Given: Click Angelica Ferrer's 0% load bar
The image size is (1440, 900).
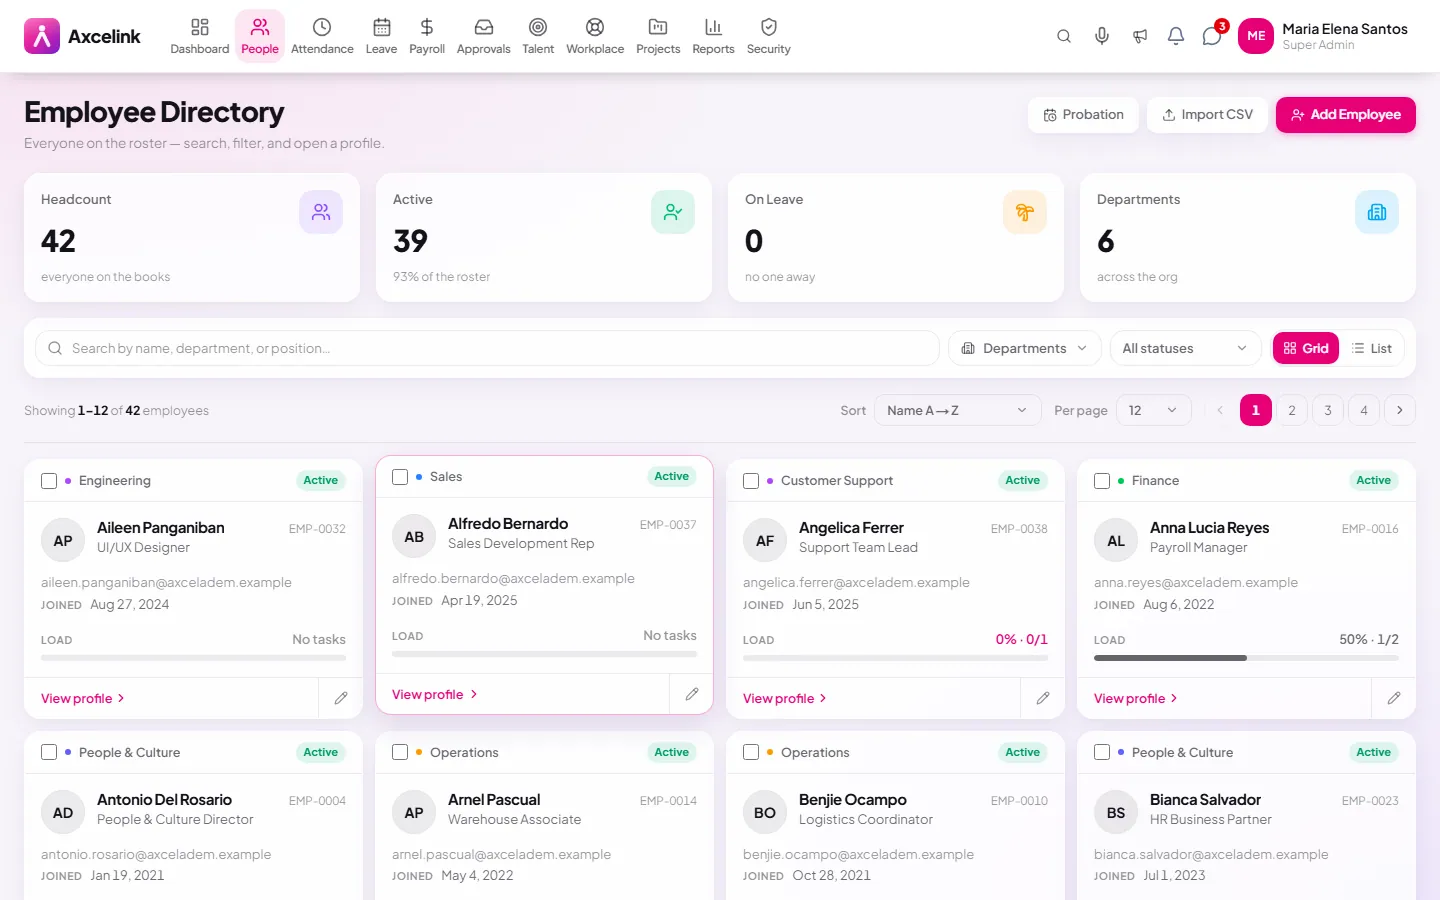Looking at the screenshot, I should pyautogui.click(x=895, y=658).
